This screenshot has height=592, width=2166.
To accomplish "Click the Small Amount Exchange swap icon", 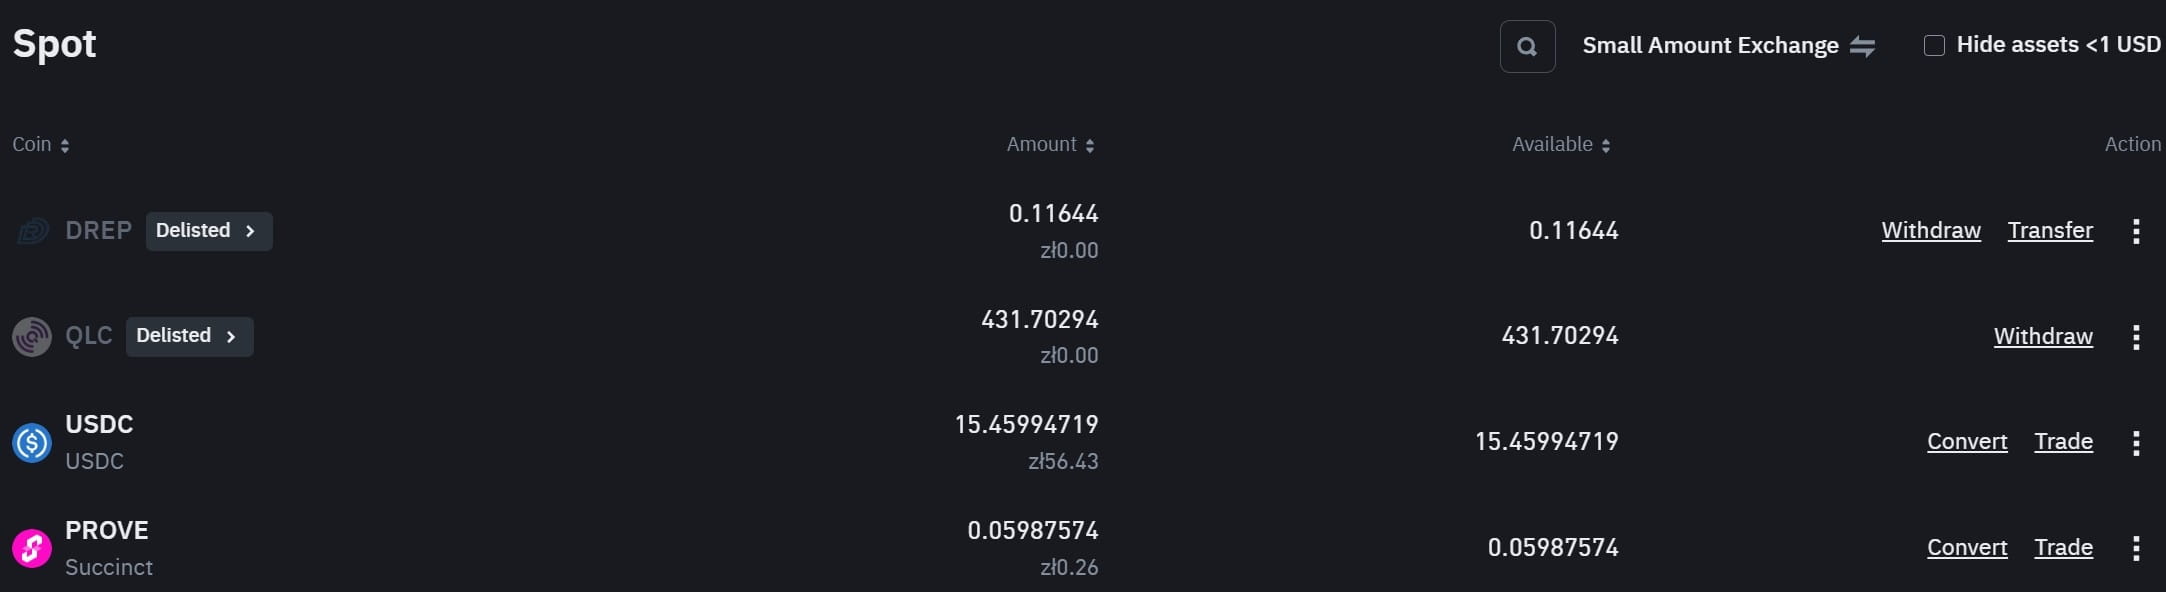I will coord(1862,46).
